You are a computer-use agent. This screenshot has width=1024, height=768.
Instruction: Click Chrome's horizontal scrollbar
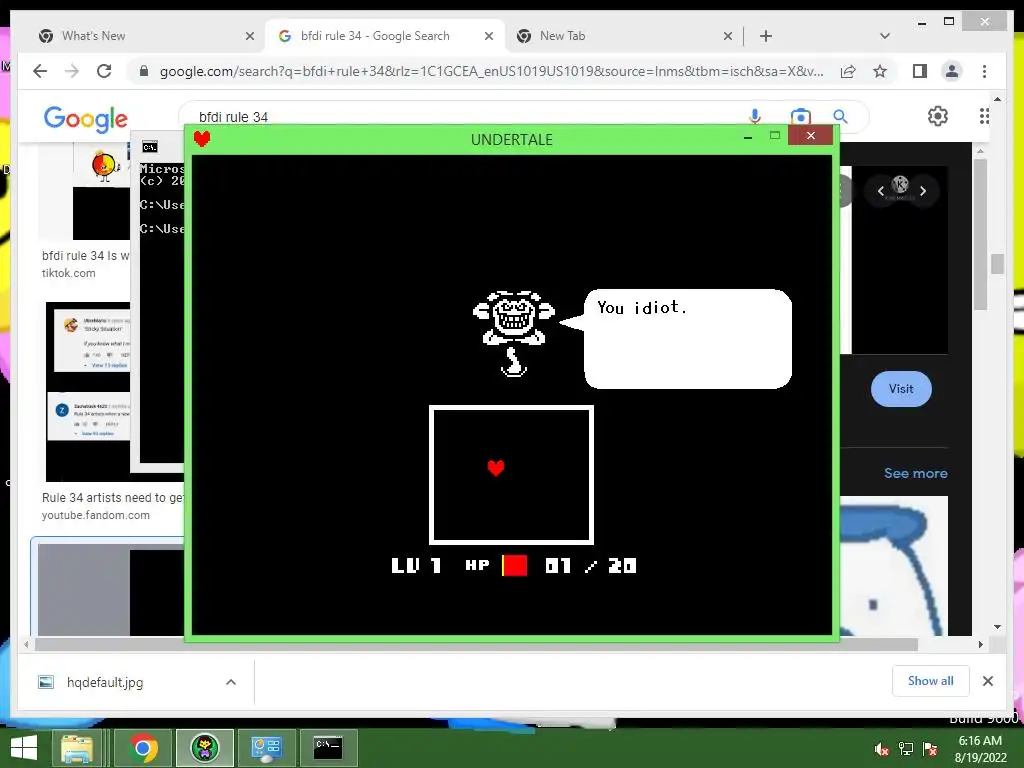pyautogui.click(x=476, y=645)
